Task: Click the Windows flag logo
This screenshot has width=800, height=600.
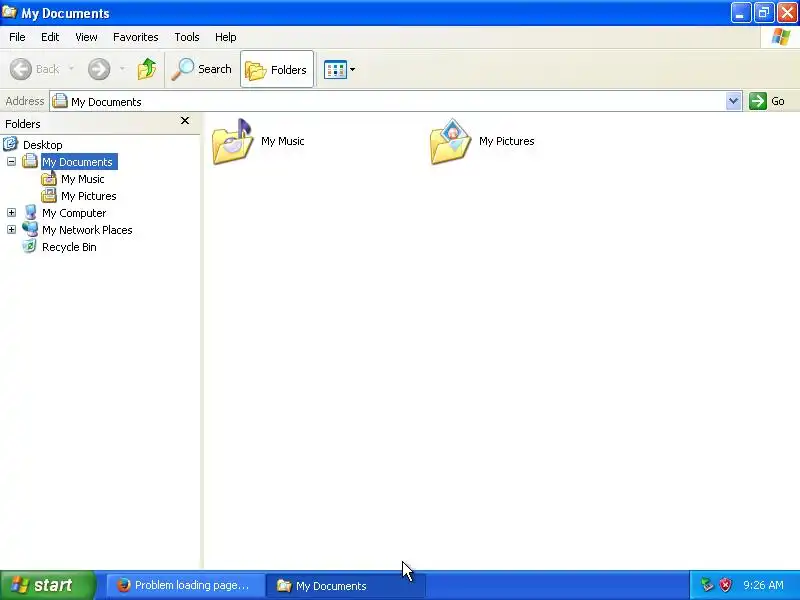Action: [x=781, y=37]
